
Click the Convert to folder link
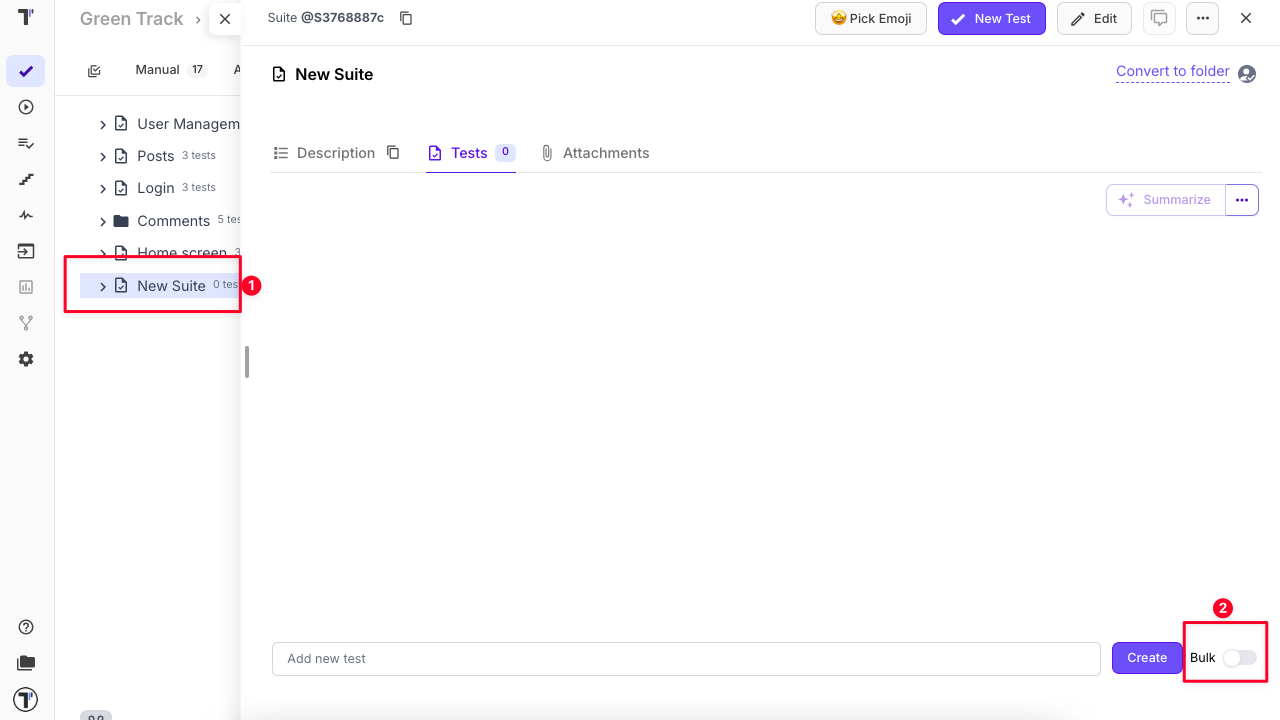(x=1172, y=72)
